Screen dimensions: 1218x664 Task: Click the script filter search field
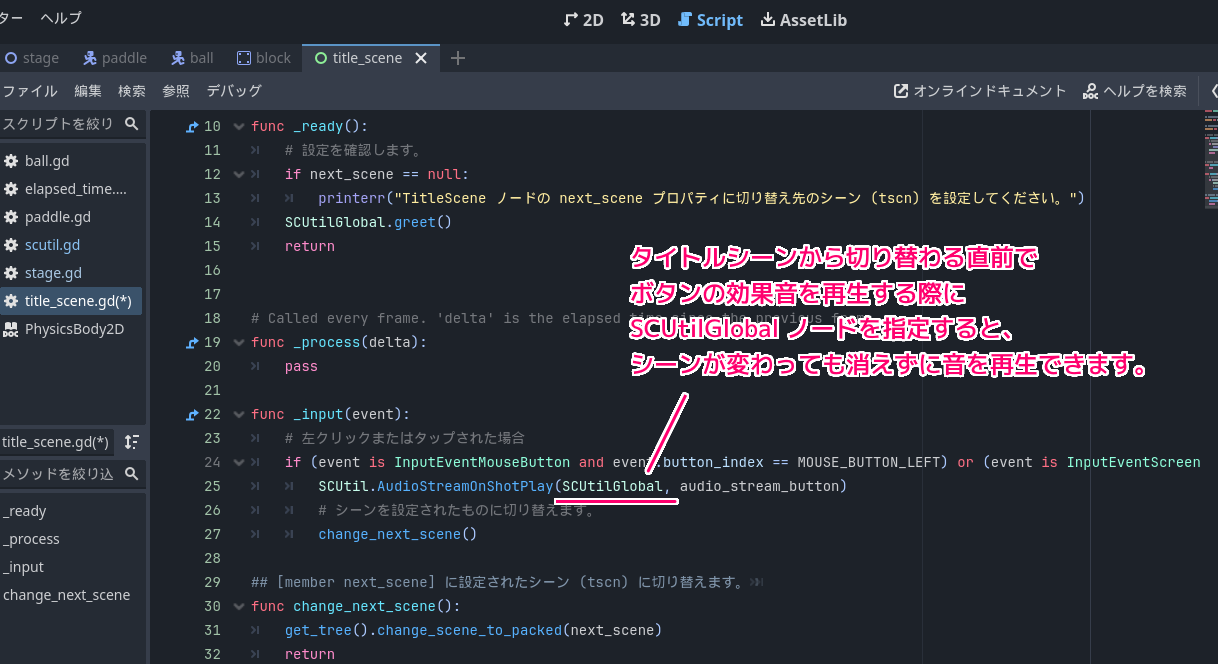tap(72, 124)
